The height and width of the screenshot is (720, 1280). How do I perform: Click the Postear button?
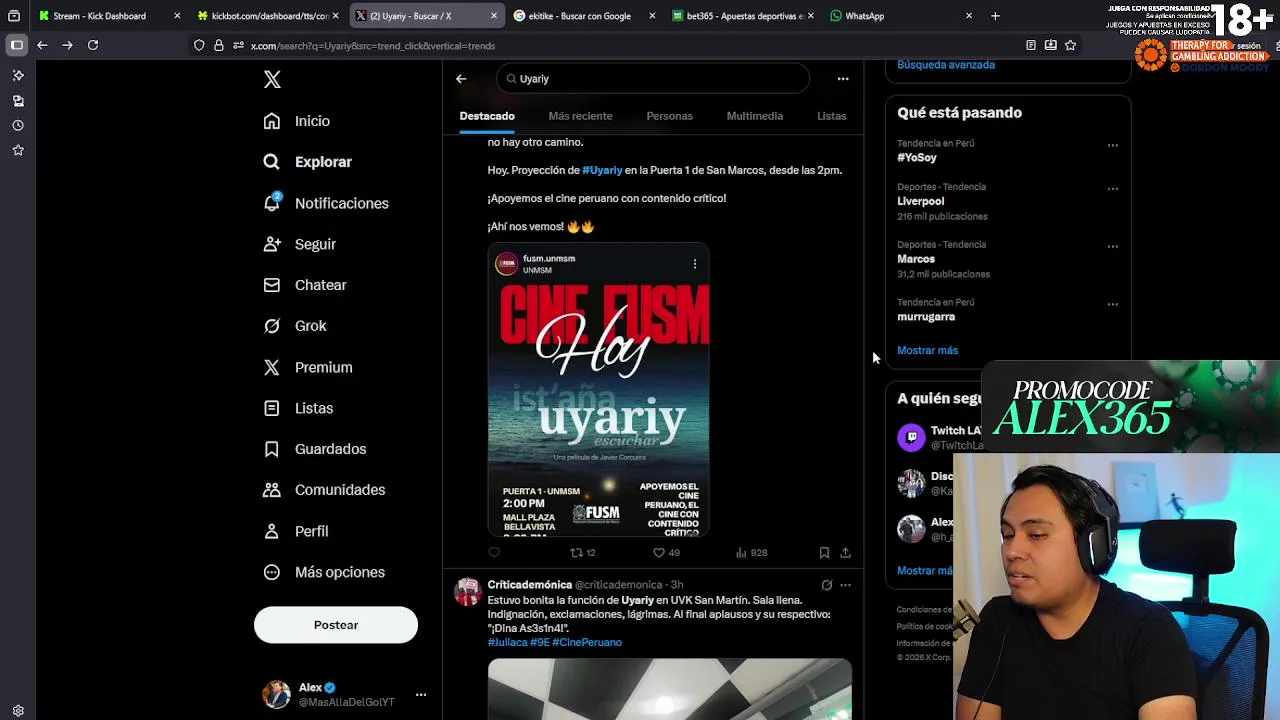point(336,625)
